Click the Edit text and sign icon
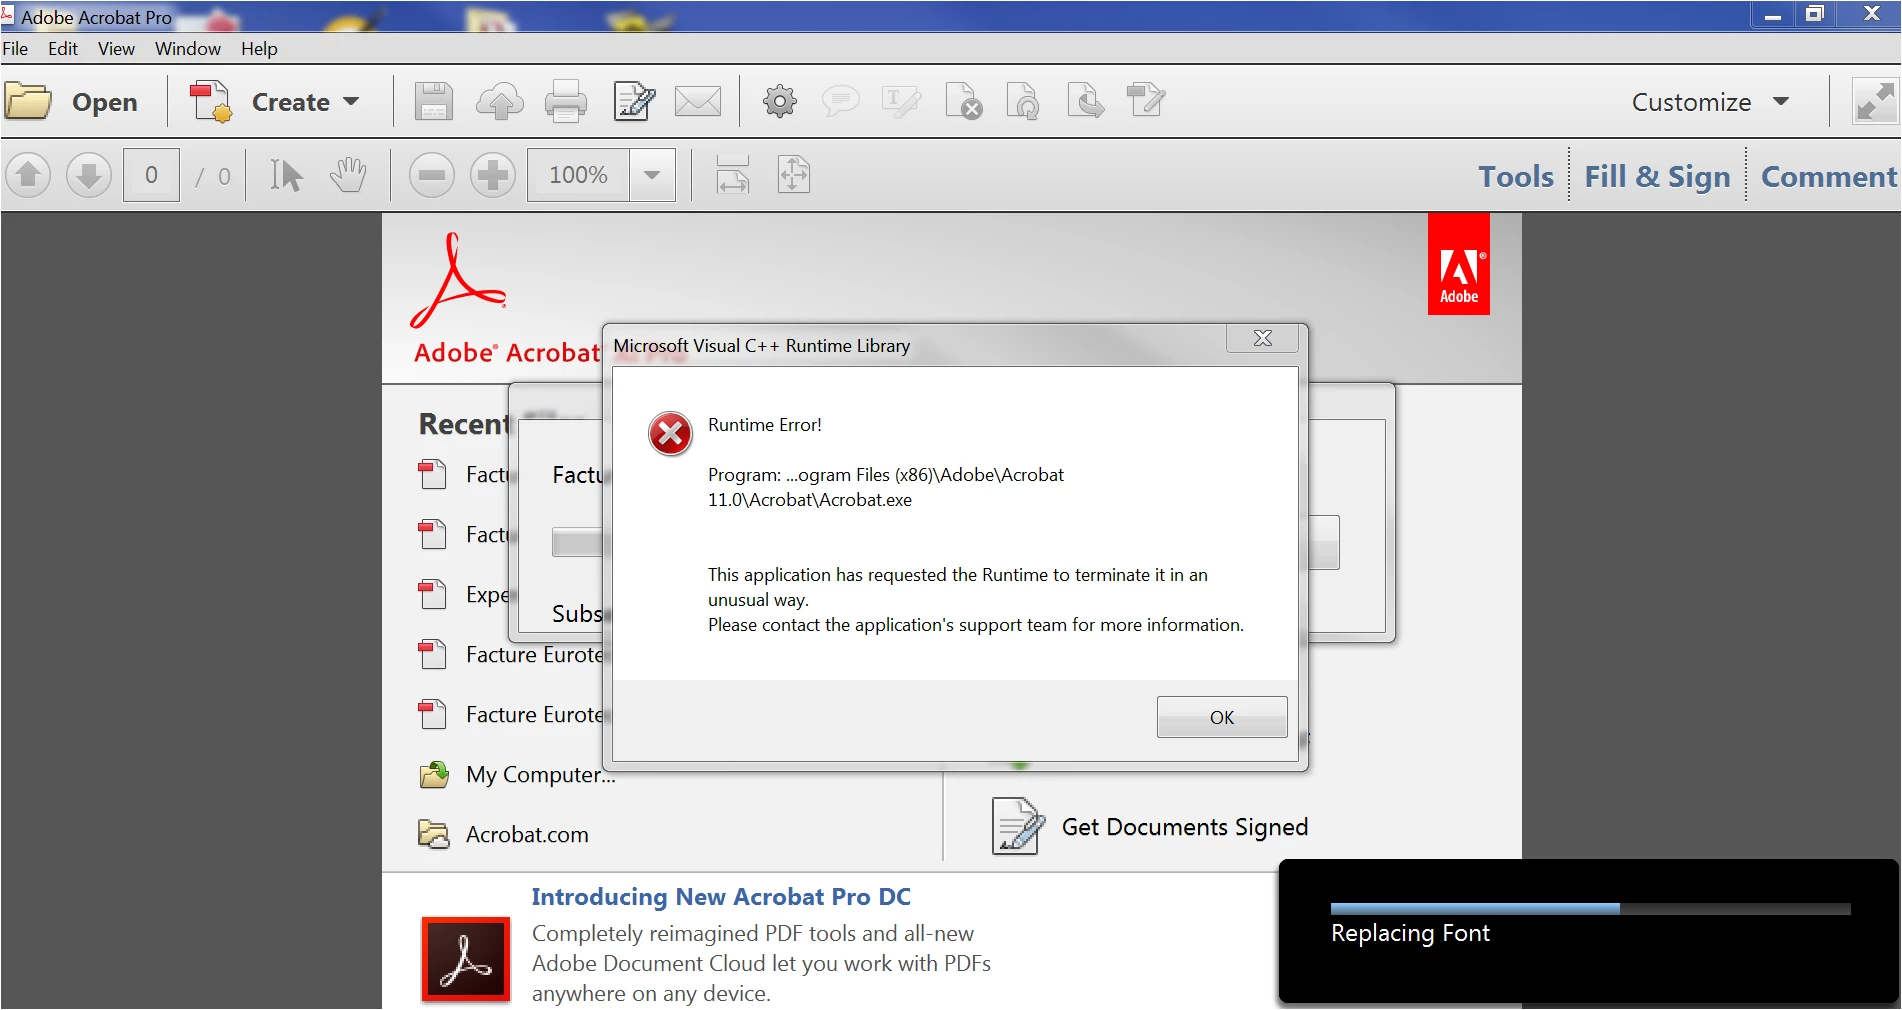 (x=634, y=101)
